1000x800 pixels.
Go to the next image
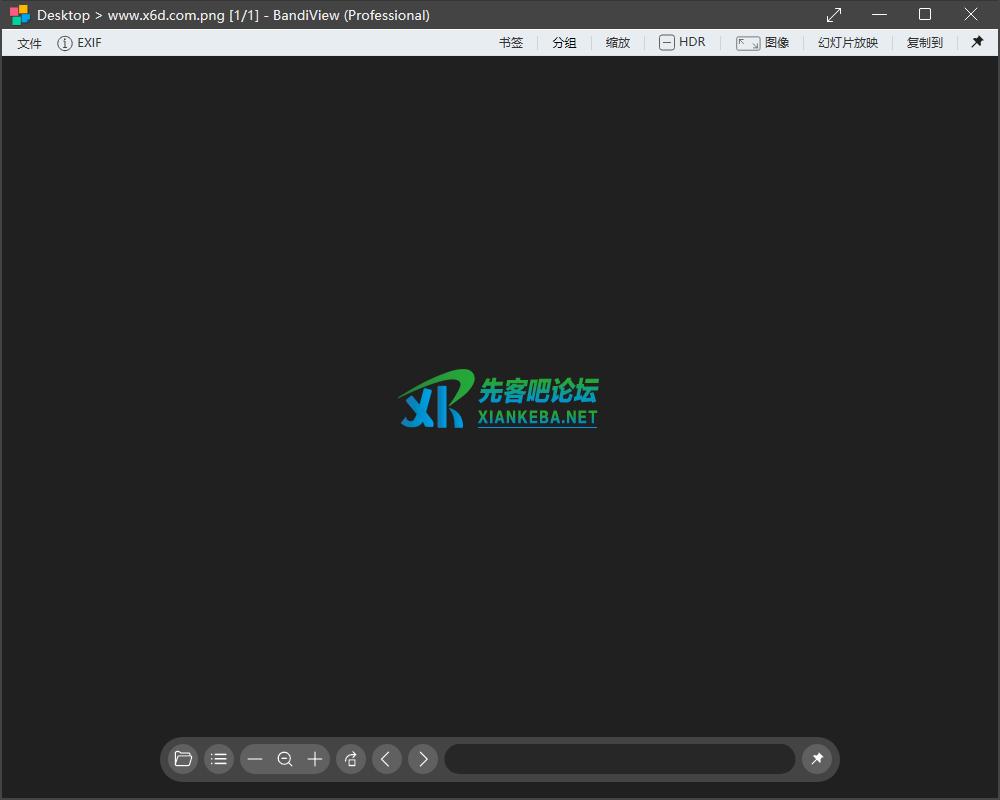pyautogui.click(x=423, y=759)
